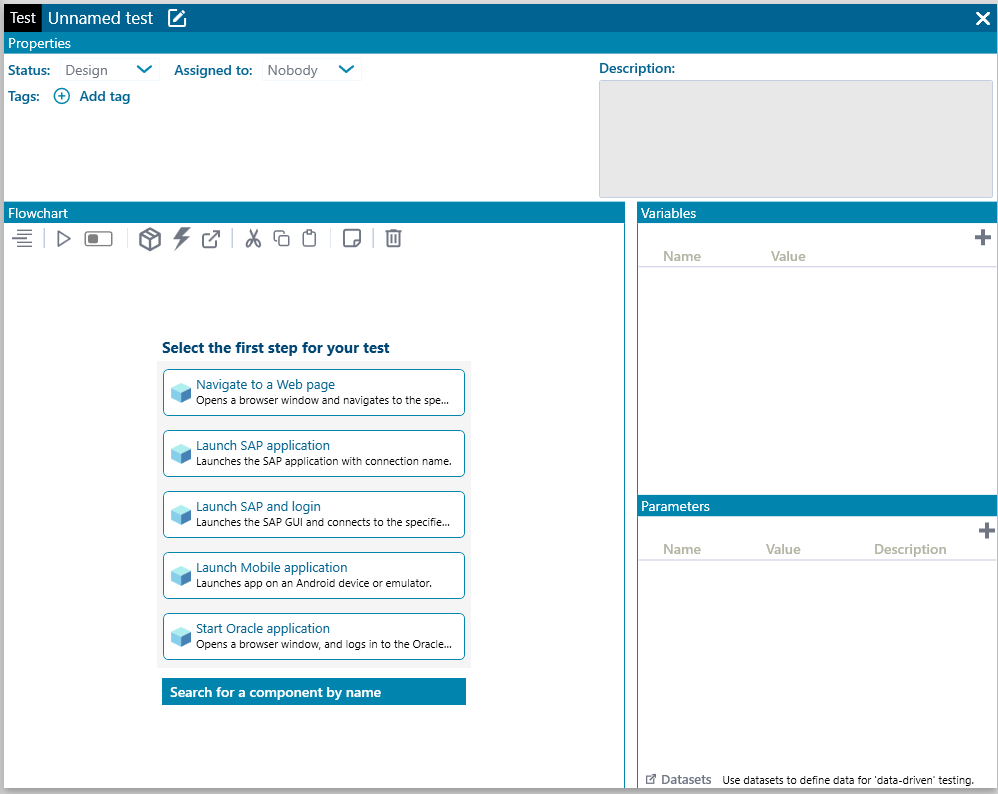998x794 pixels.
Task: Click the rename test pencil icon
Action: click(177, 18)
